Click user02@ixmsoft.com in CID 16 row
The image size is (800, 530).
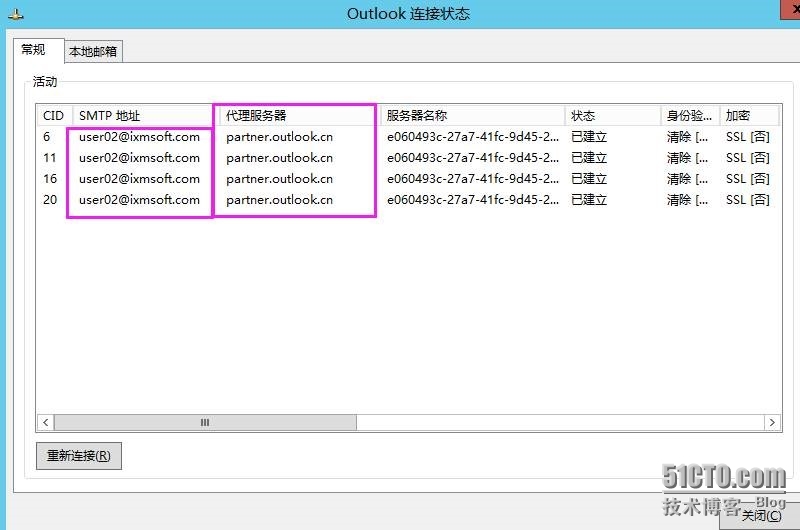tap(139, 179)
